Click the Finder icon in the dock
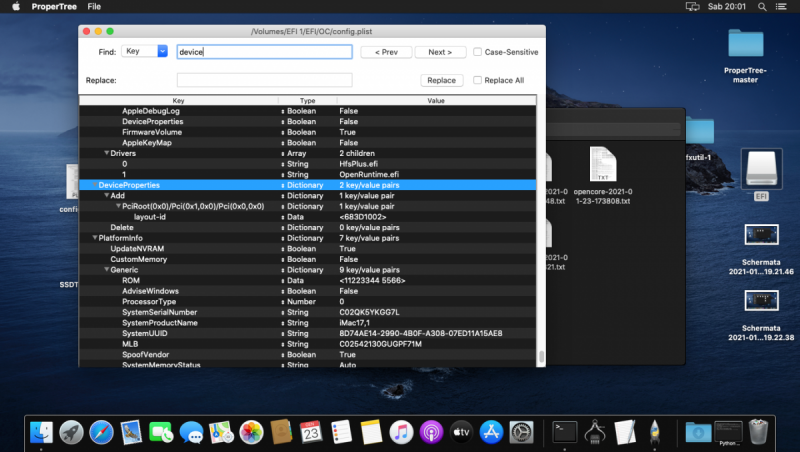The image size is (800, 452). (x=41, y=431)
